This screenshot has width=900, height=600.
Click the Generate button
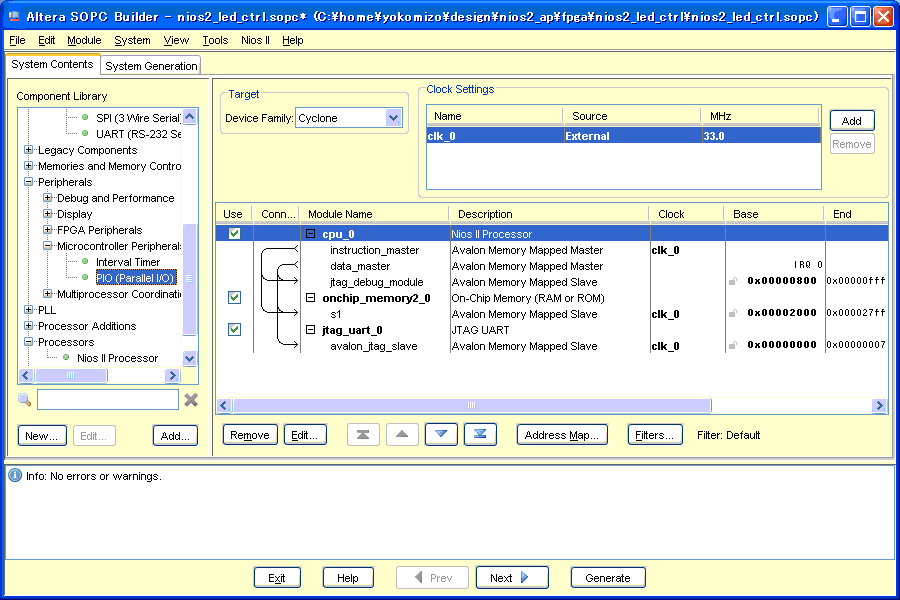pyautogui.click(x=608, y=578)
